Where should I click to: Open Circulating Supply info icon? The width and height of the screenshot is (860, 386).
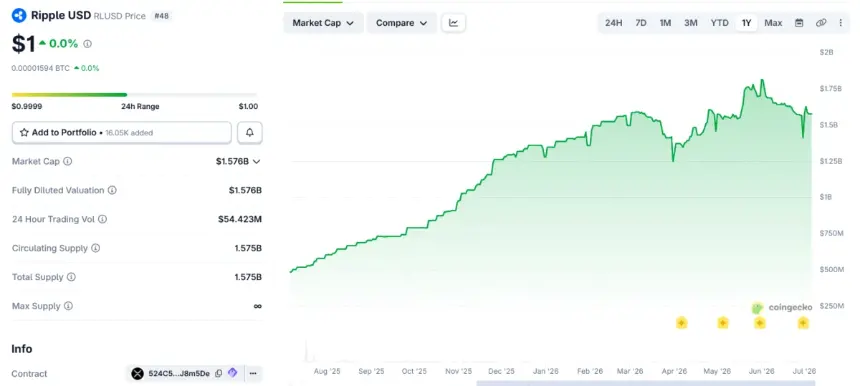coord(95,248)
